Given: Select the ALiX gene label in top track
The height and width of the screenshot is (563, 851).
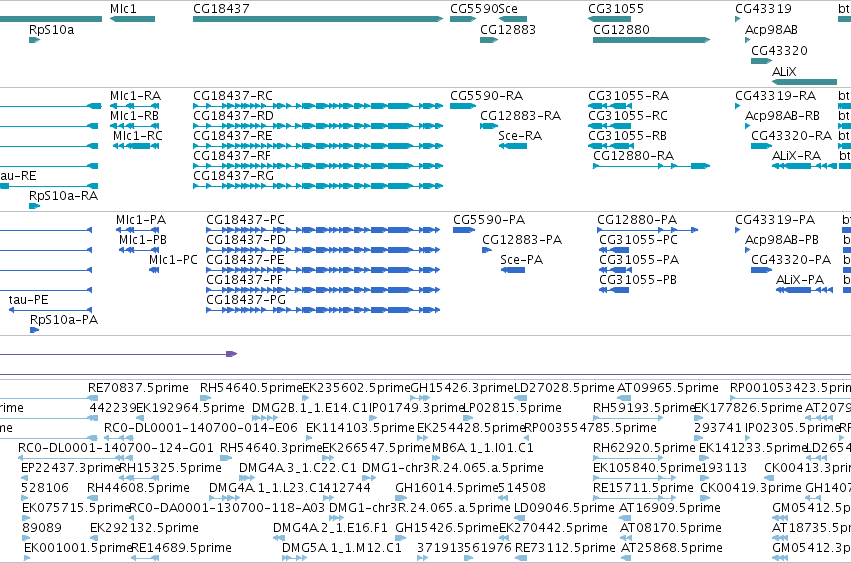Looking at the screenshot, I should pyautogui.click(x=784, y=71).
